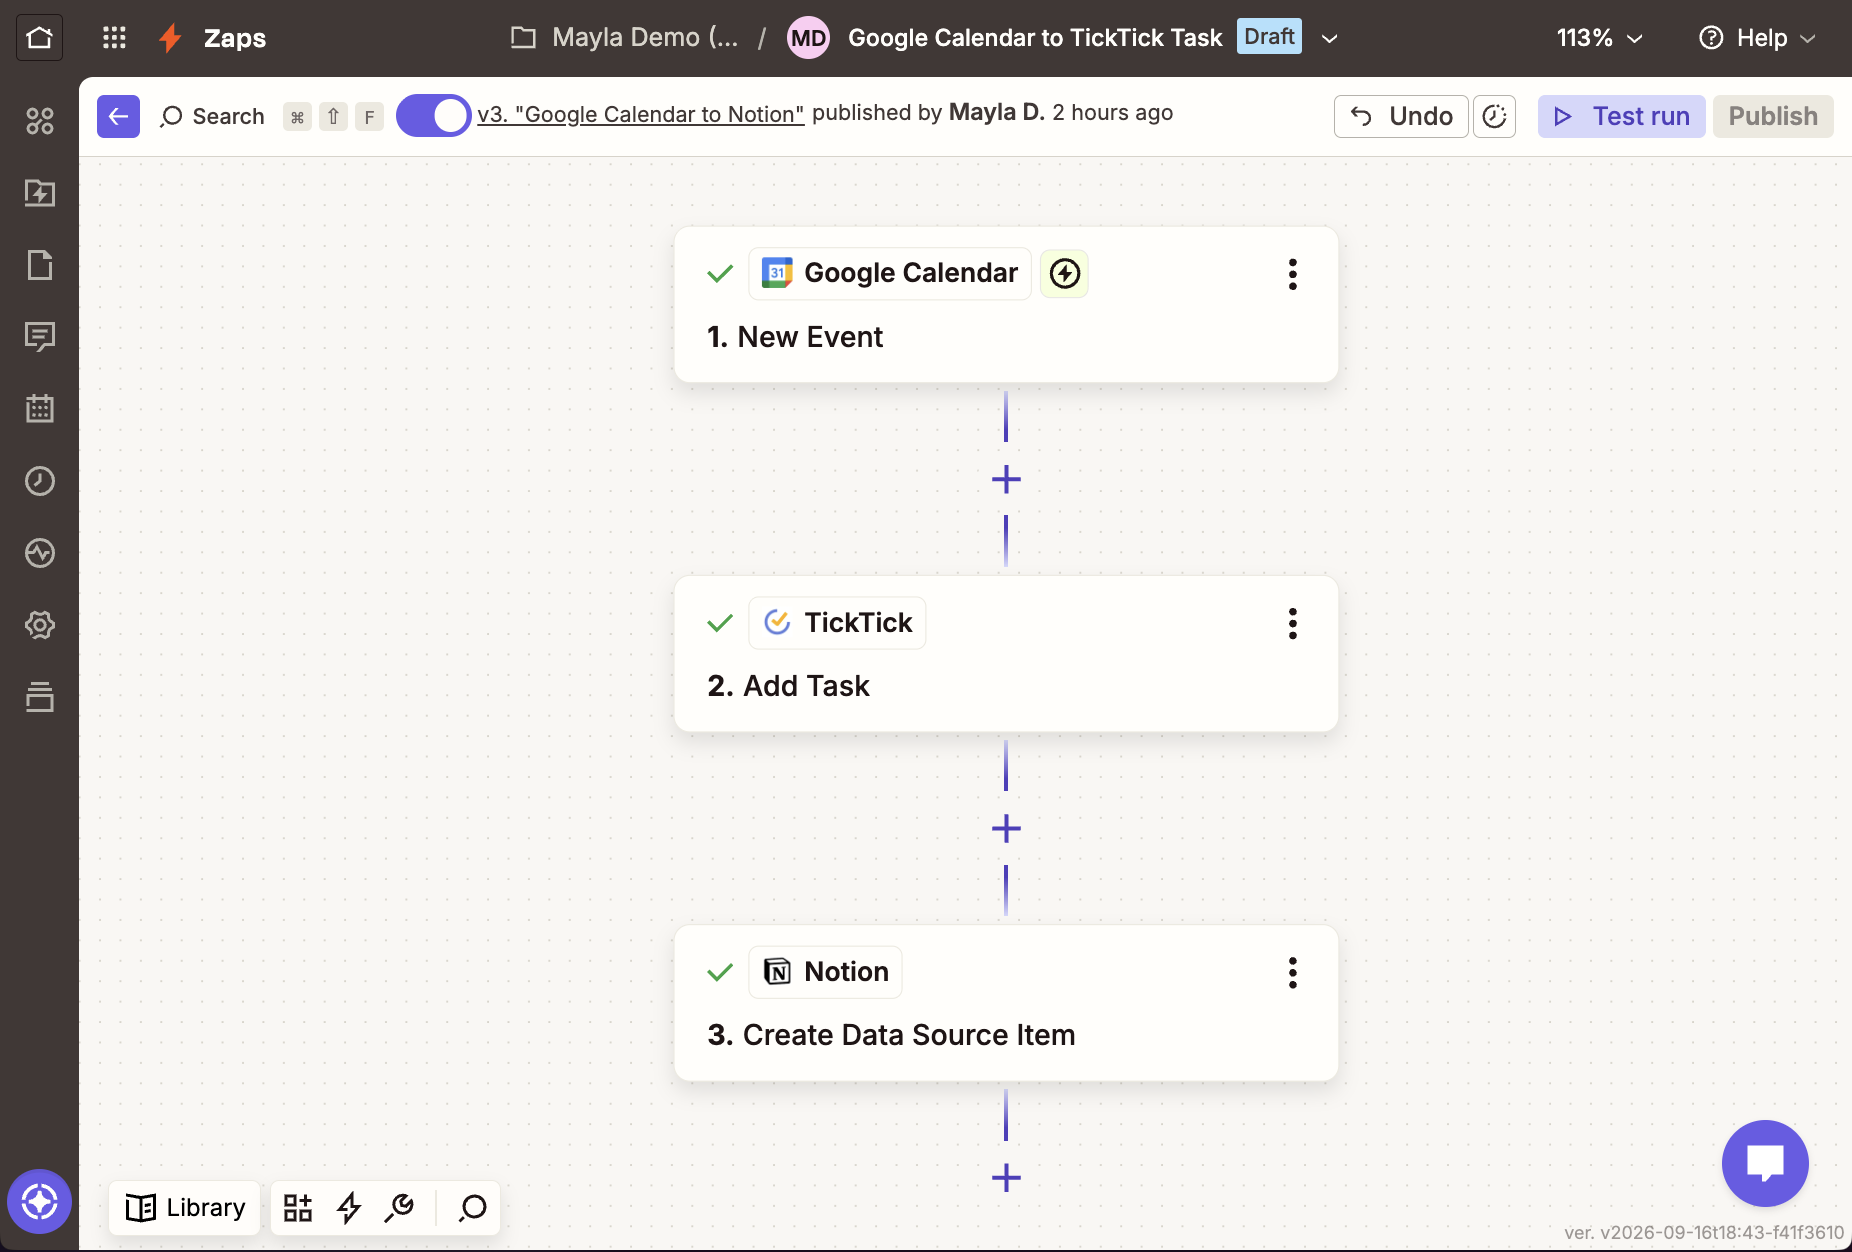Image resolution: width=1852 pixels, height=1252 pixels.
Task: Start a Test run
Action: (x=1621, y=116)
